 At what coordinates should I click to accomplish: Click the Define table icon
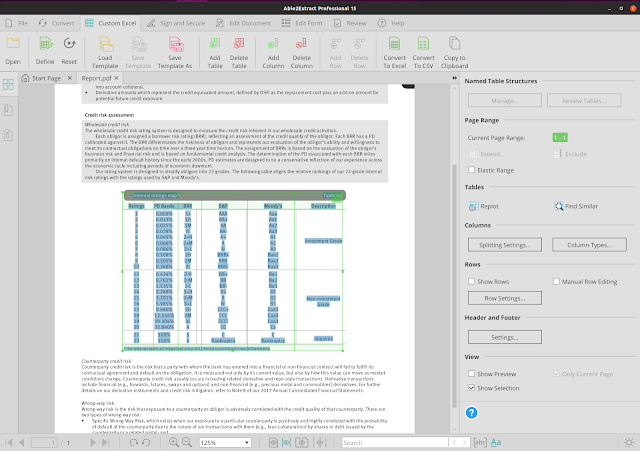[x=45, y=44]
